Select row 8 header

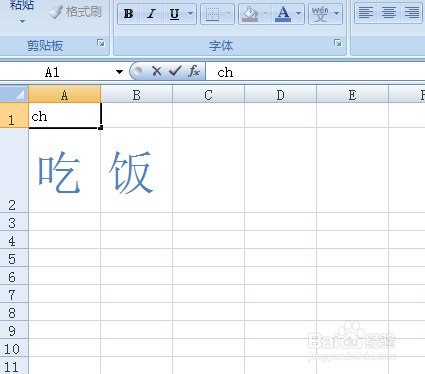click(14, 312)
